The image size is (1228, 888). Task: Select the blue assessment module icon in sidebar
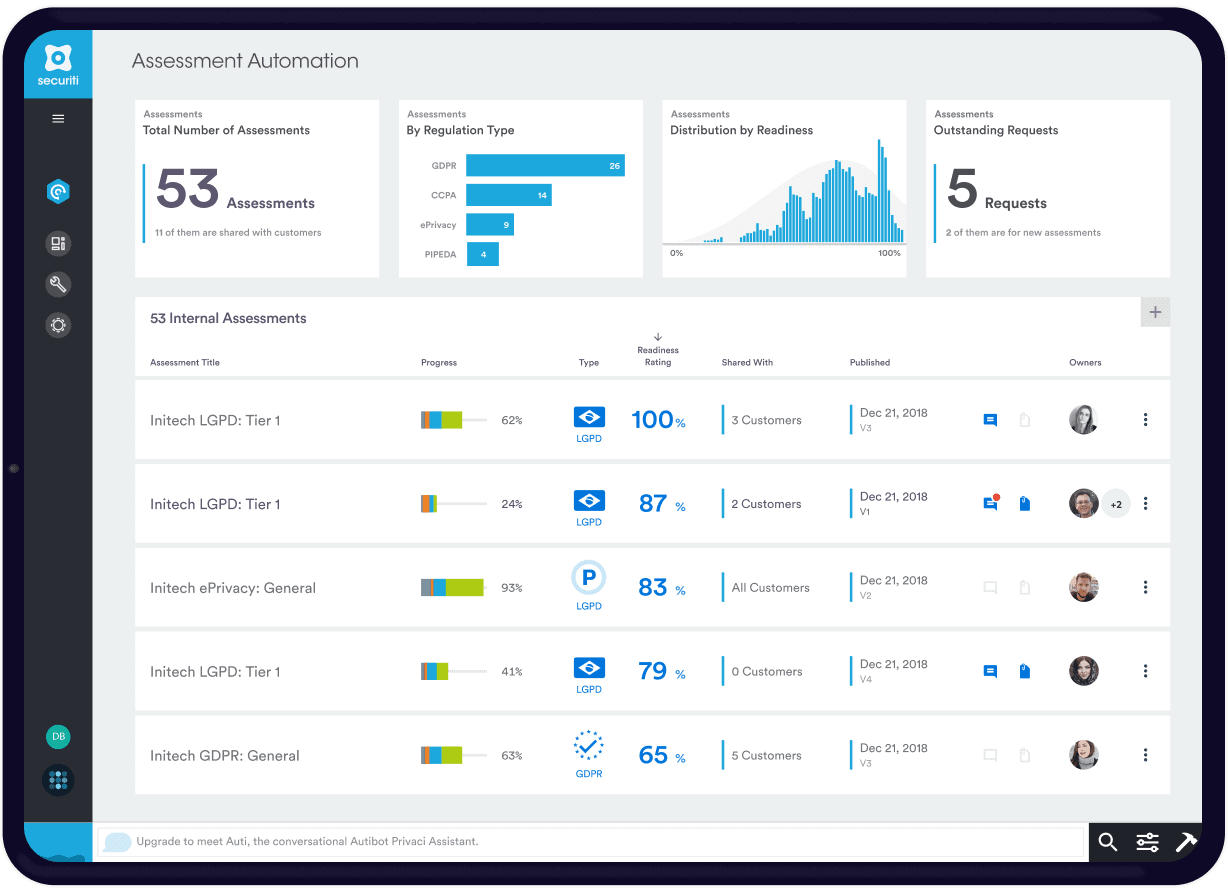point(57,190)
